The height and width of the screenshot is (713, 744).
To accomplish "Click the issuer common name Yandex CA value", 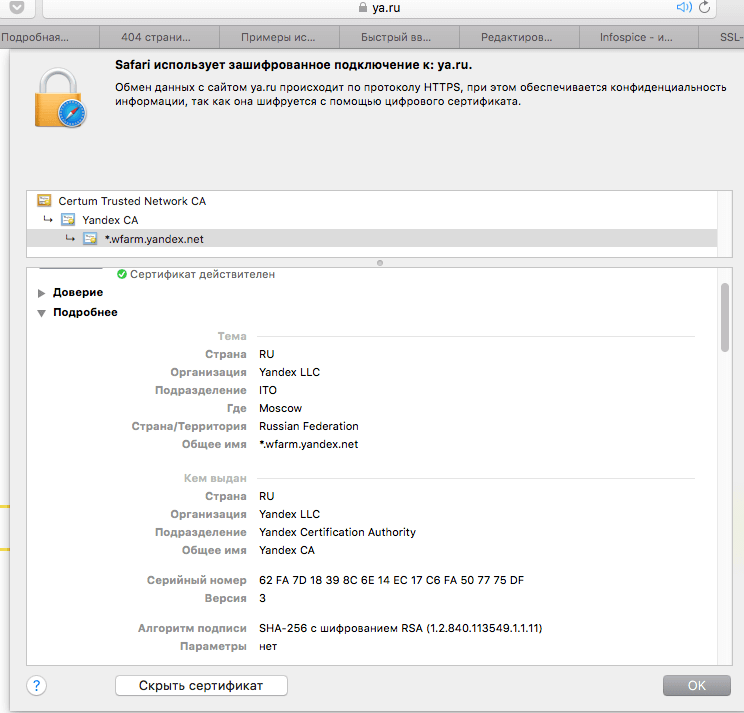I will tap(287, 550).
